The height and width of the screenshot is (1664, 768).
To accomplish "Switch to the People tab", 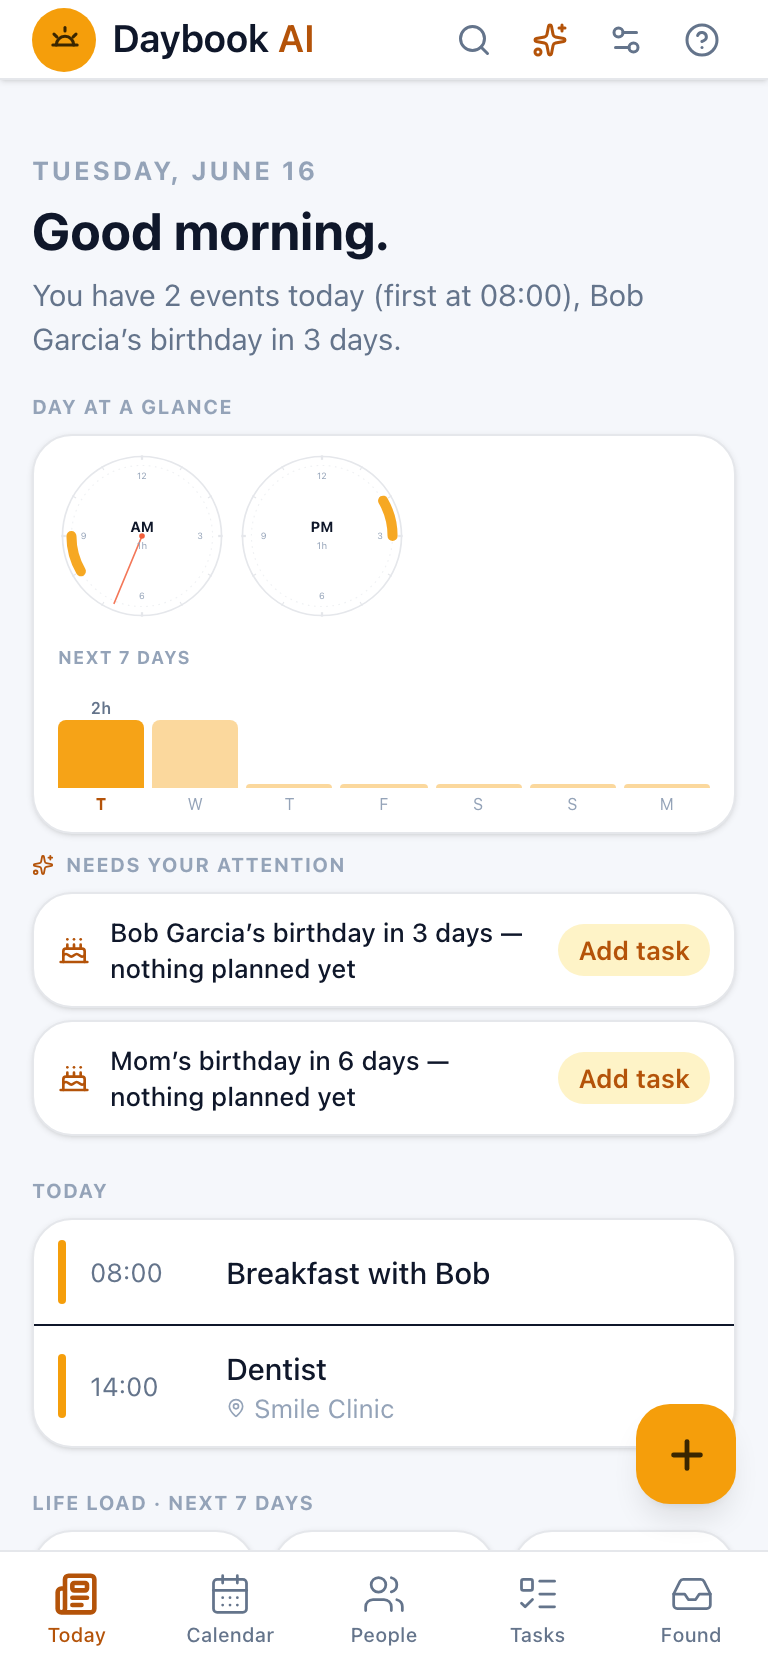I will [x=384, y=1608].
